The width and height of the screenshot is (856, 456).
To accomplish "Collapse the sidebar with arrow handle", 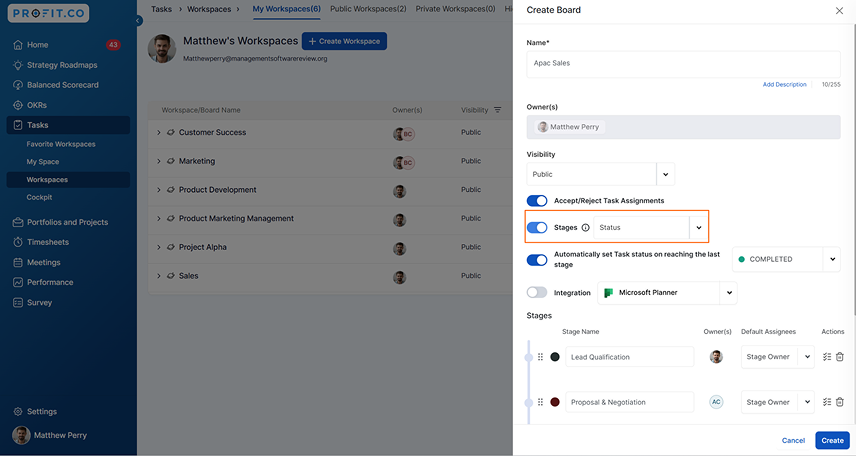I will (x=138, y=21).
